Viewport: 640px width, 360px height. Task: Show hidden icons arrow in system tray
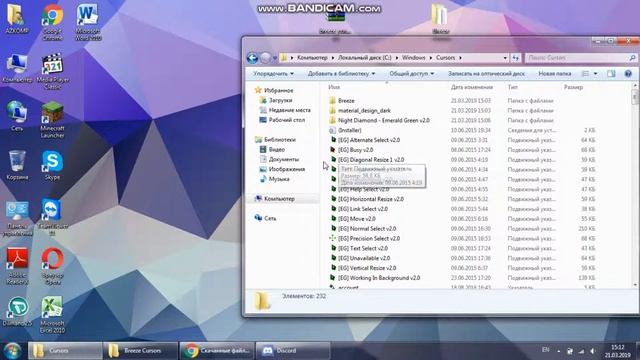tap(558, 351)
